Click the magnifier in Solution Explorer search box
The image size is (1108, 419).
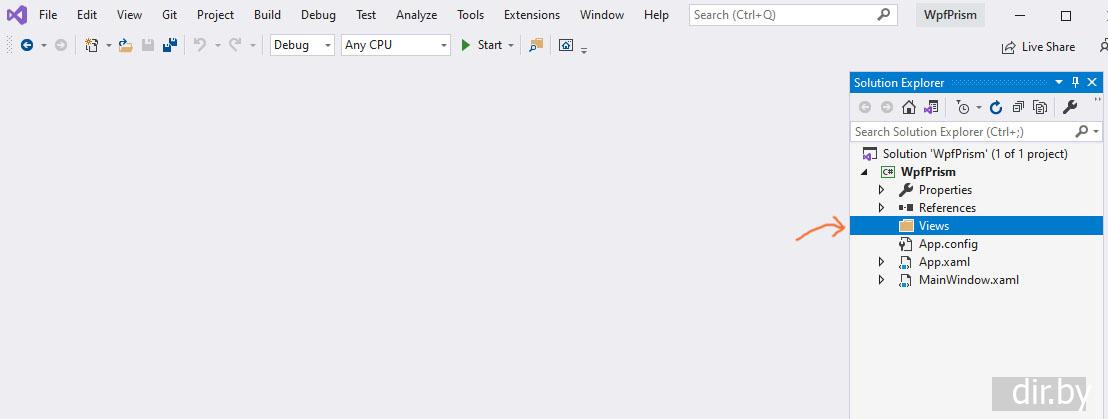point(1081,131)
